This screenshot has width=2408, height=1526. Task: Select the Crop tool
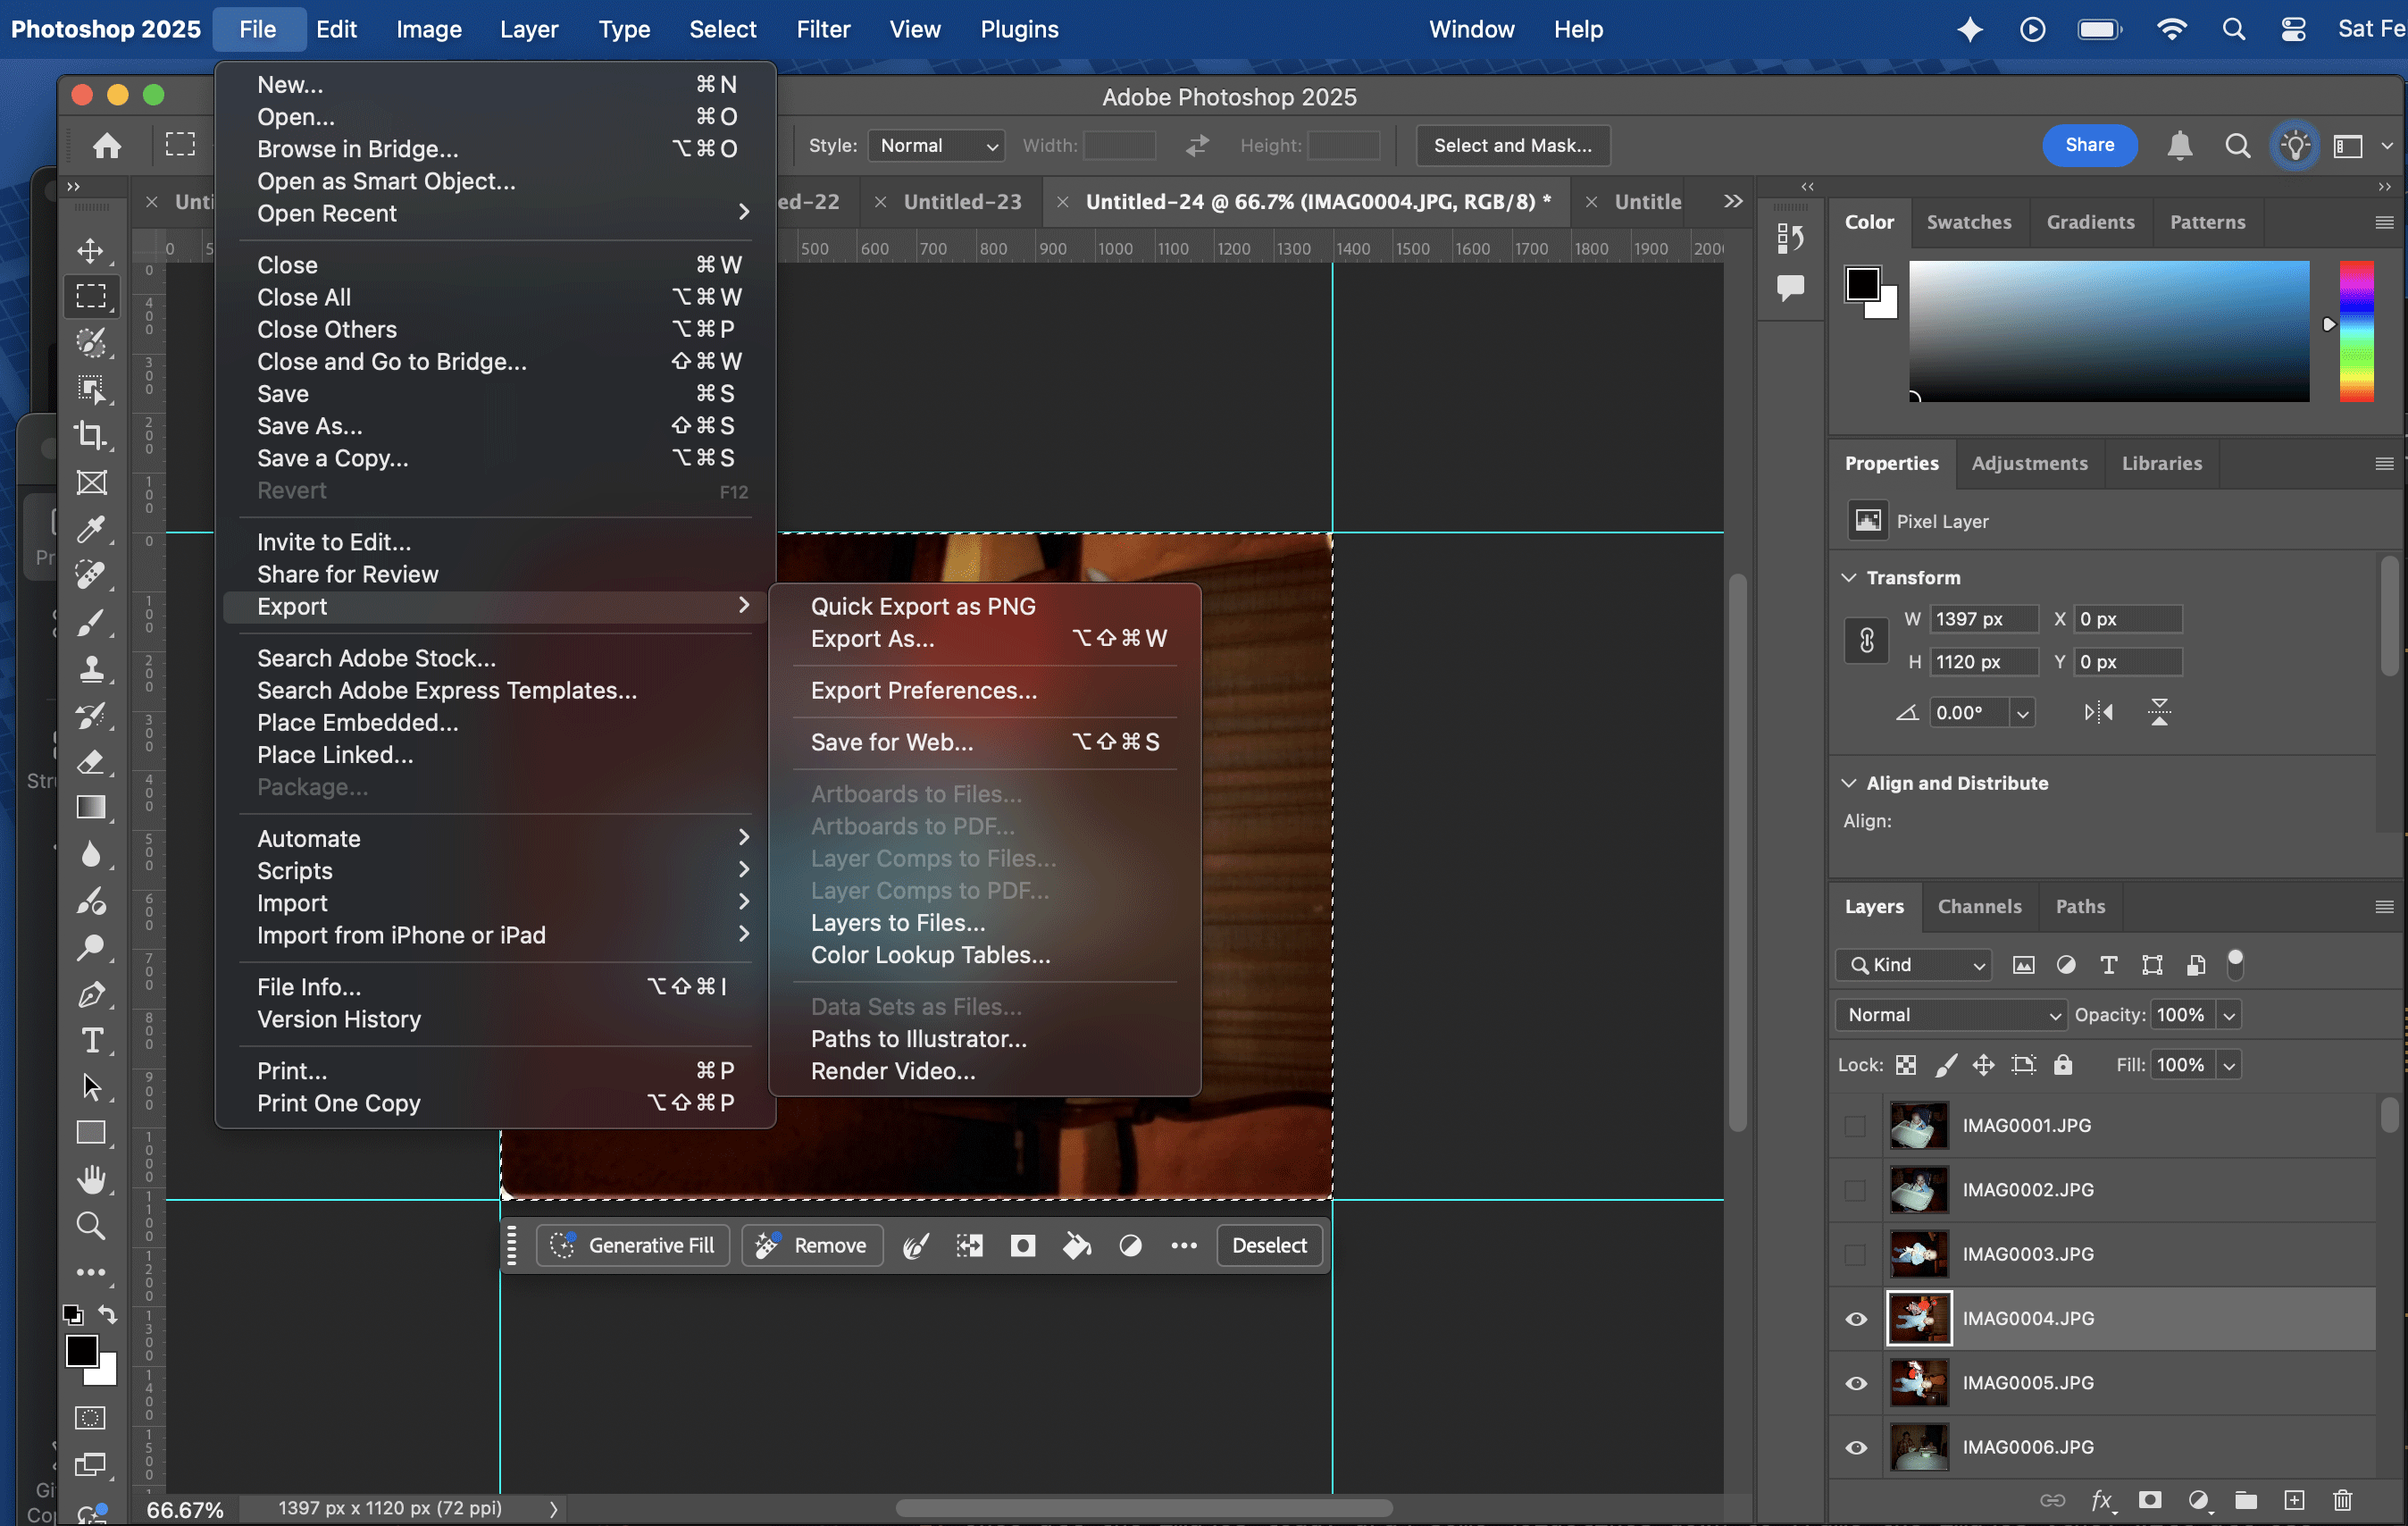91,435
